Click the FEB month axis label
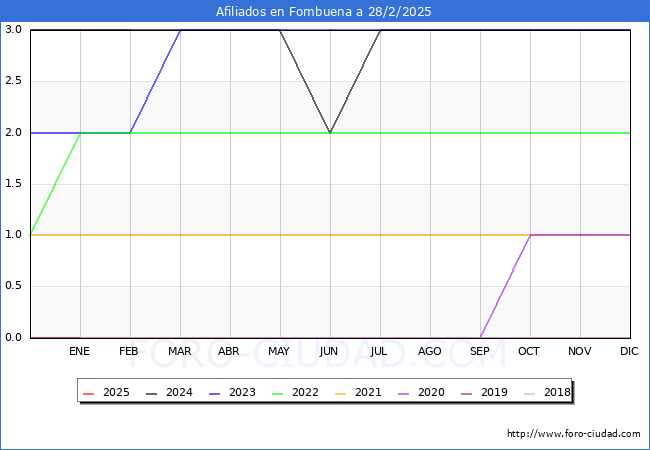The height and width of the screenshot is (450, 650). [x=129, y=351]
